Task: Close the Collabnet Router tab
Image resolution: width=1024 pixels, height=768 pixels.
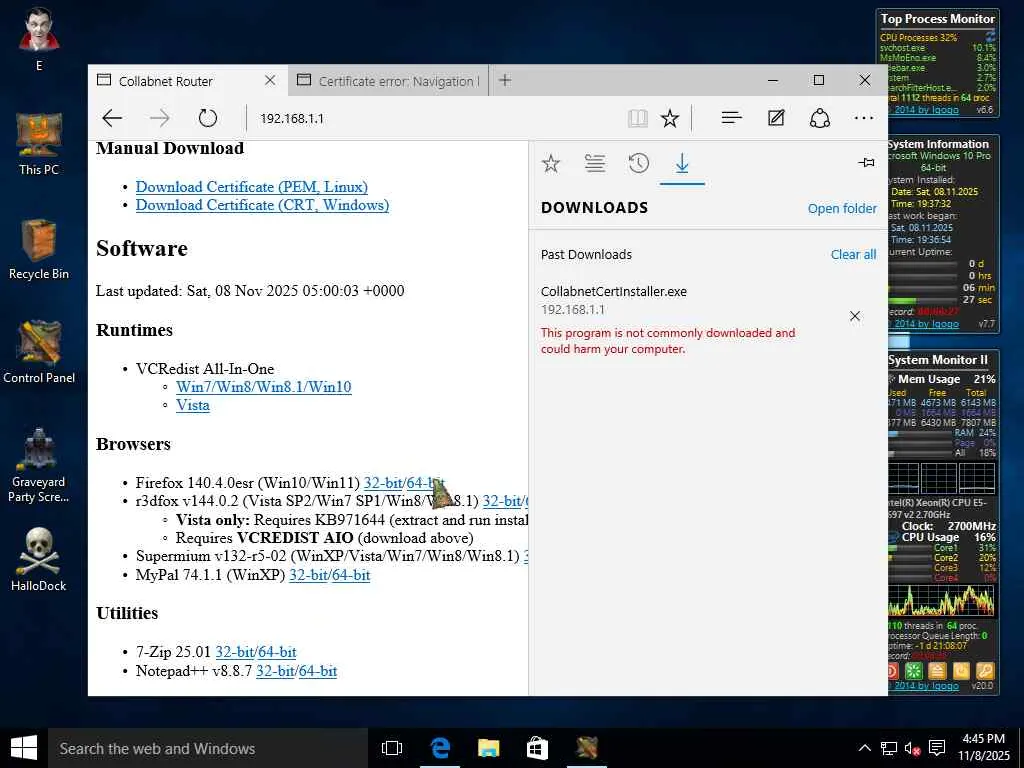Action: coord(270,80)
